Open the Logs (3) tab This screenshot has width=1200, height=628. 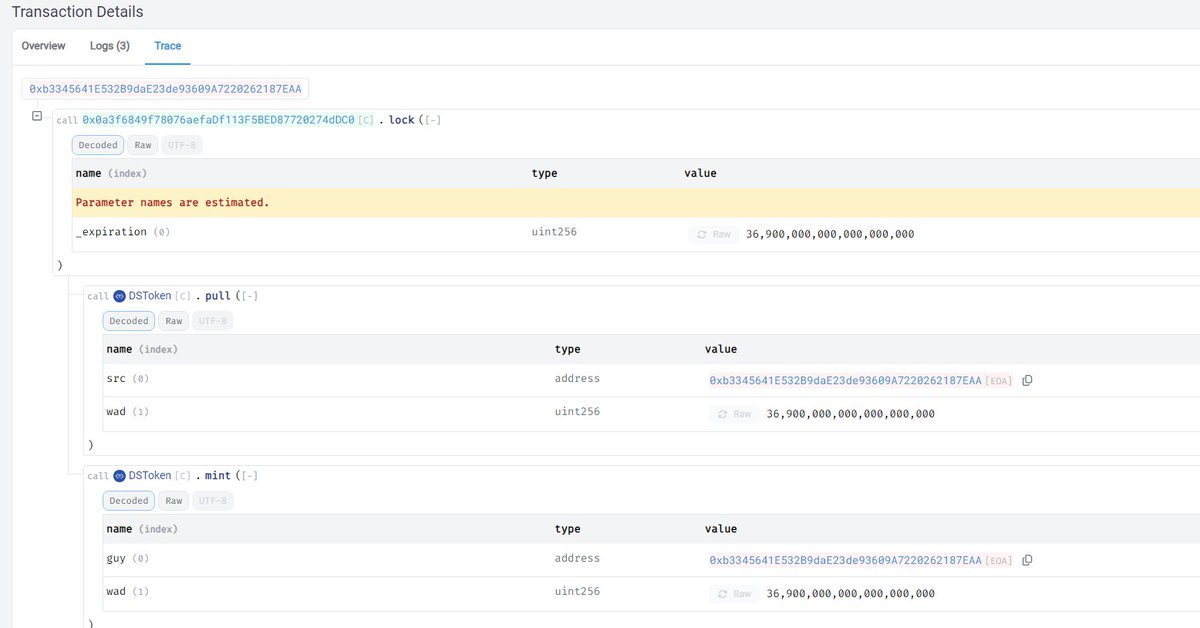pos(110,46)
